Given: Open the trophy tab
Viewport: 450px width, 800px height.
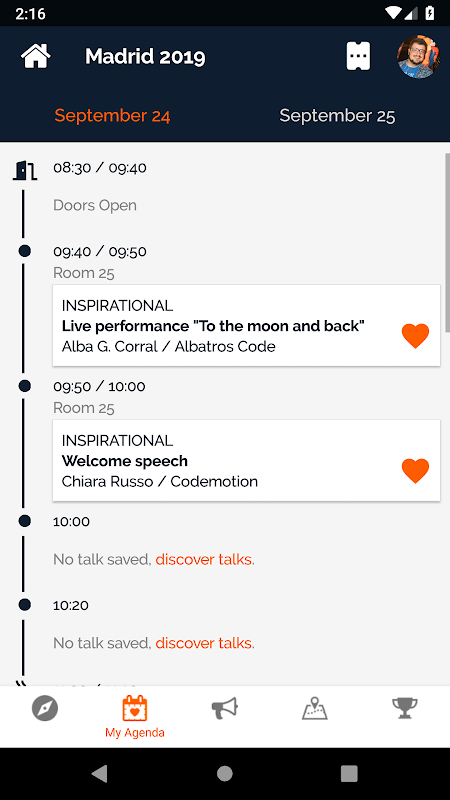Looking at the screenshot, I should pyautogui.click(x=405, y=708).
